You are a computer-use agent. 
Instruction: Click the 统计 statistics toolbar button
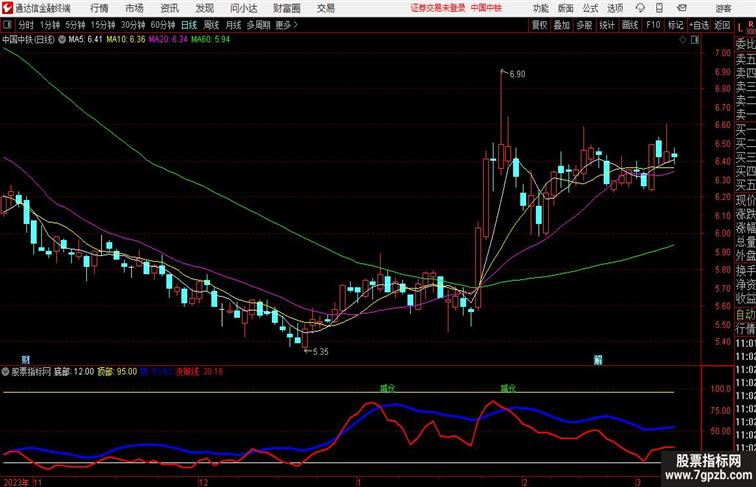607,25
